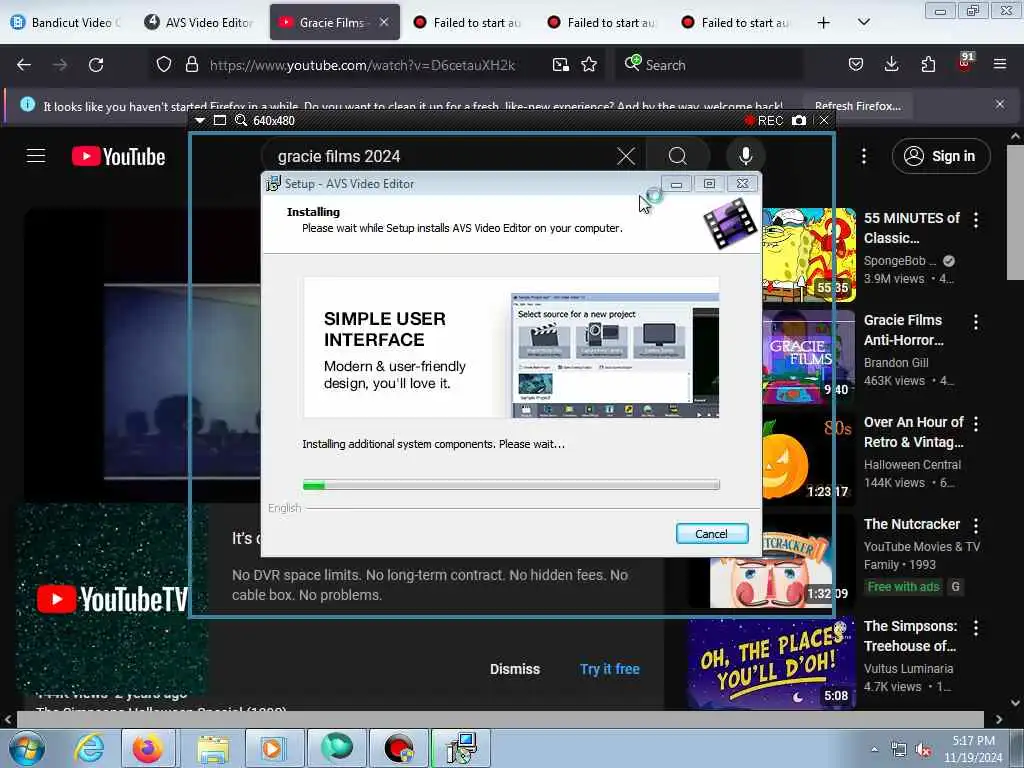The width and height of the screenshot is (1024, 768).
Task: Switch to third Failed to start tab
Action: pos(735,22)
